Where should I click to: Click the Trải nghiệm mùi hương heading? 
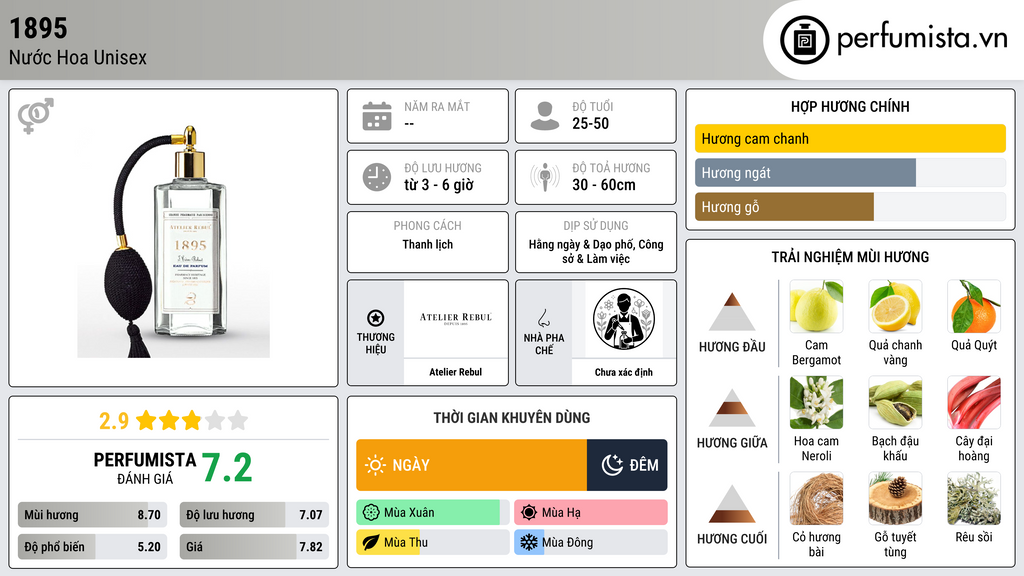pyautogui.click(x=850, y=257)
